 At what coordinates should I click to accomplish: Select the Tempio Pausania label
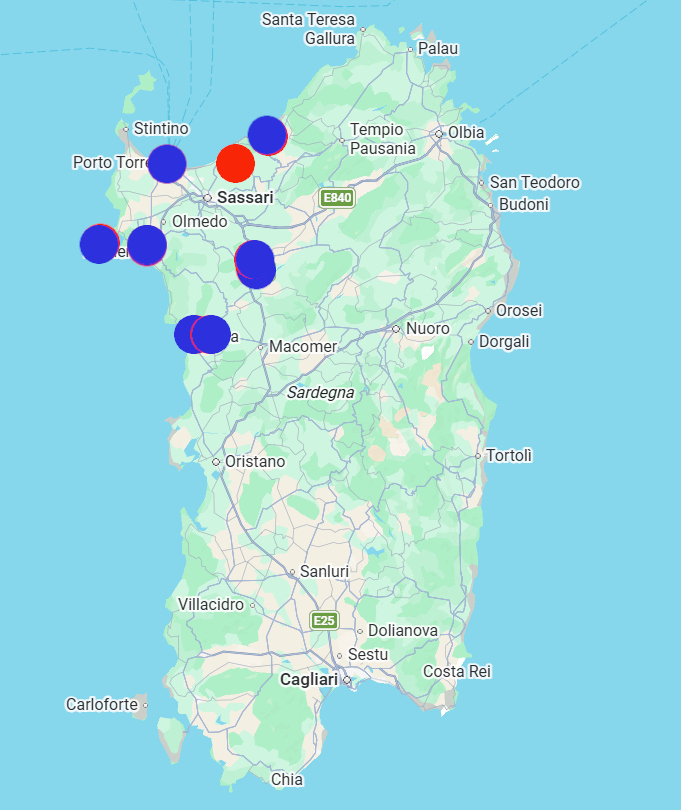[383, 139]
